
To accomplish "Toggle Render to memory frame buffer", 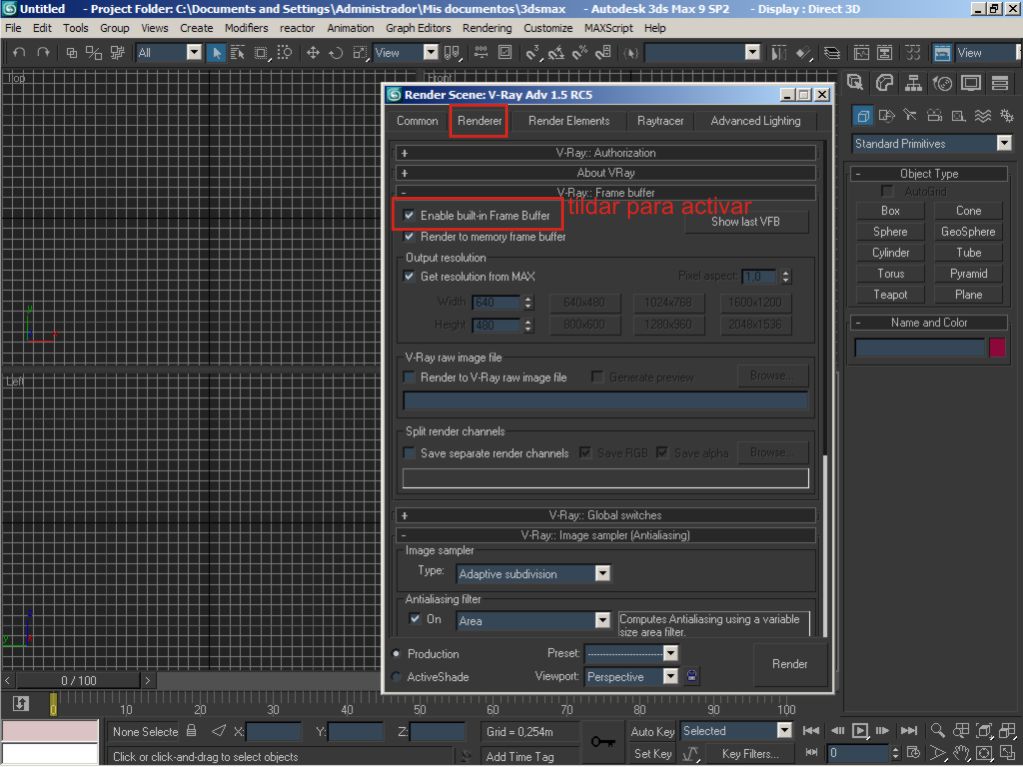I will [x=409, y=237].
